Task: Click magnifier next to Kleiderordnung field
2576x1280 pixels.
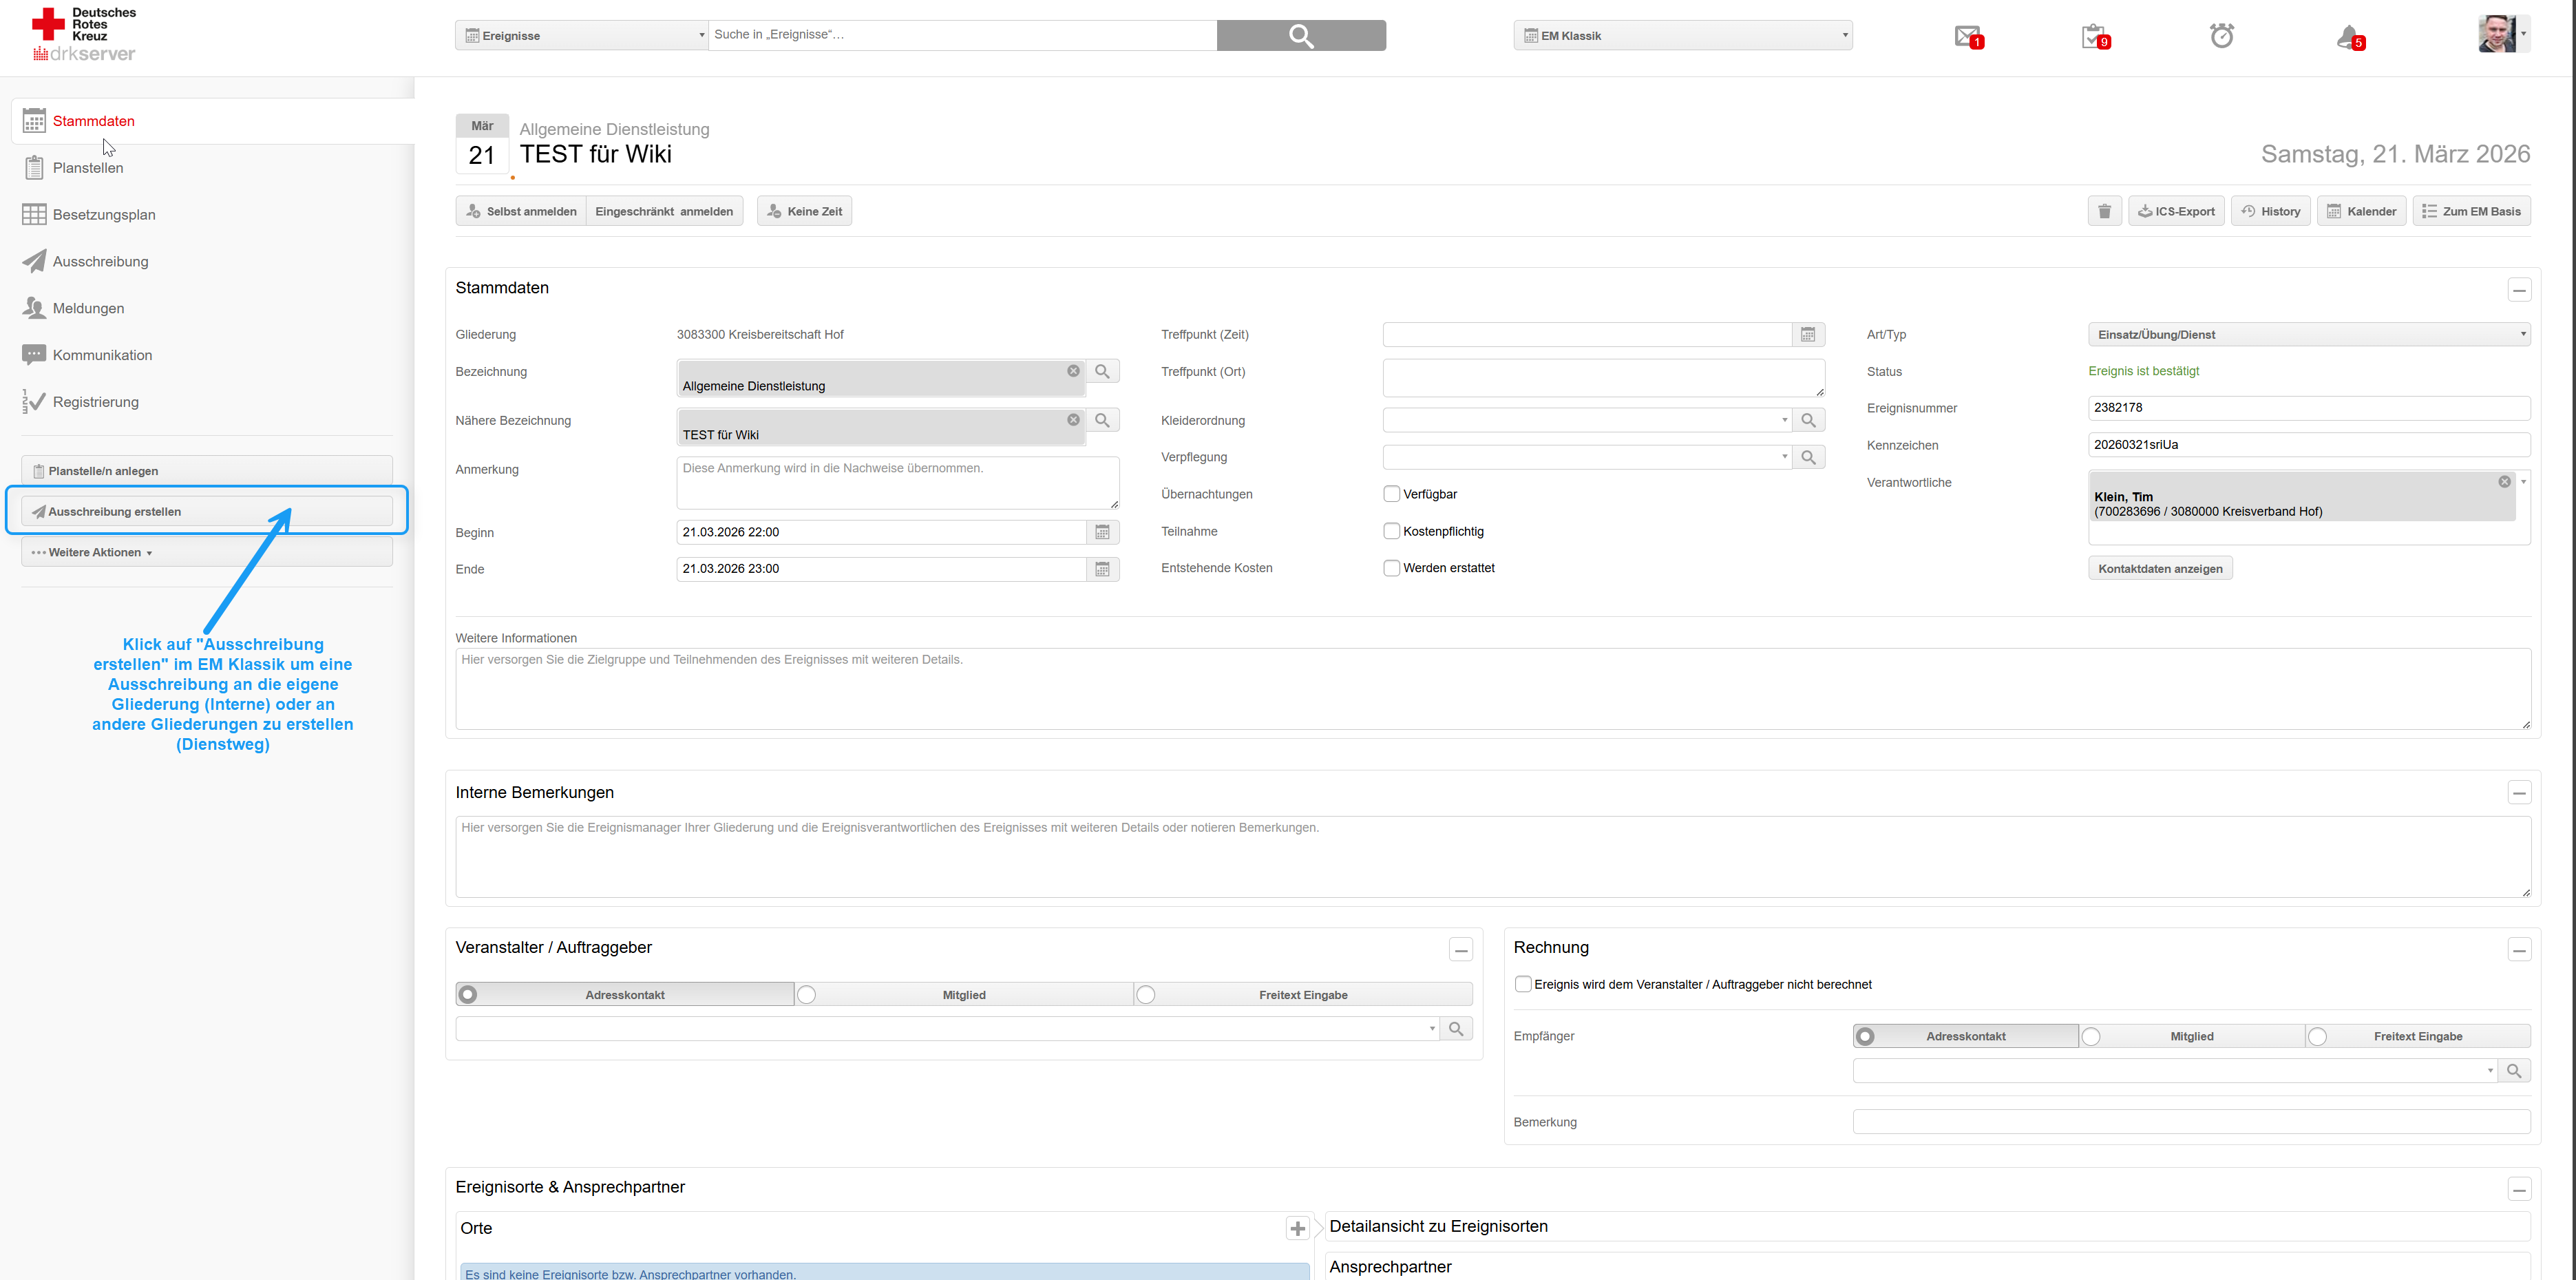Action: tap(1808, 421)
